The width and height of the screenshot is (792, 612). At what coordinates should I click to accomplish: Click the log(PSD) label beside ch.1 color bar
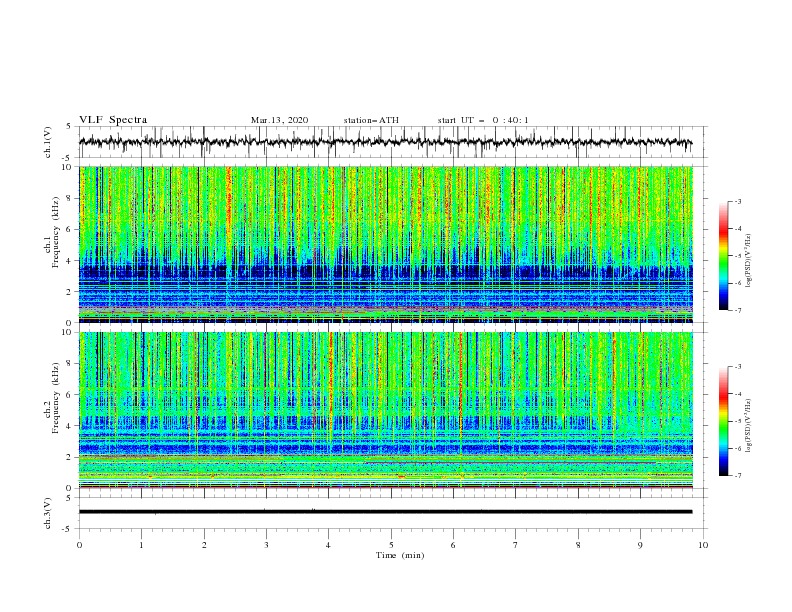click(x=748, y=261)
